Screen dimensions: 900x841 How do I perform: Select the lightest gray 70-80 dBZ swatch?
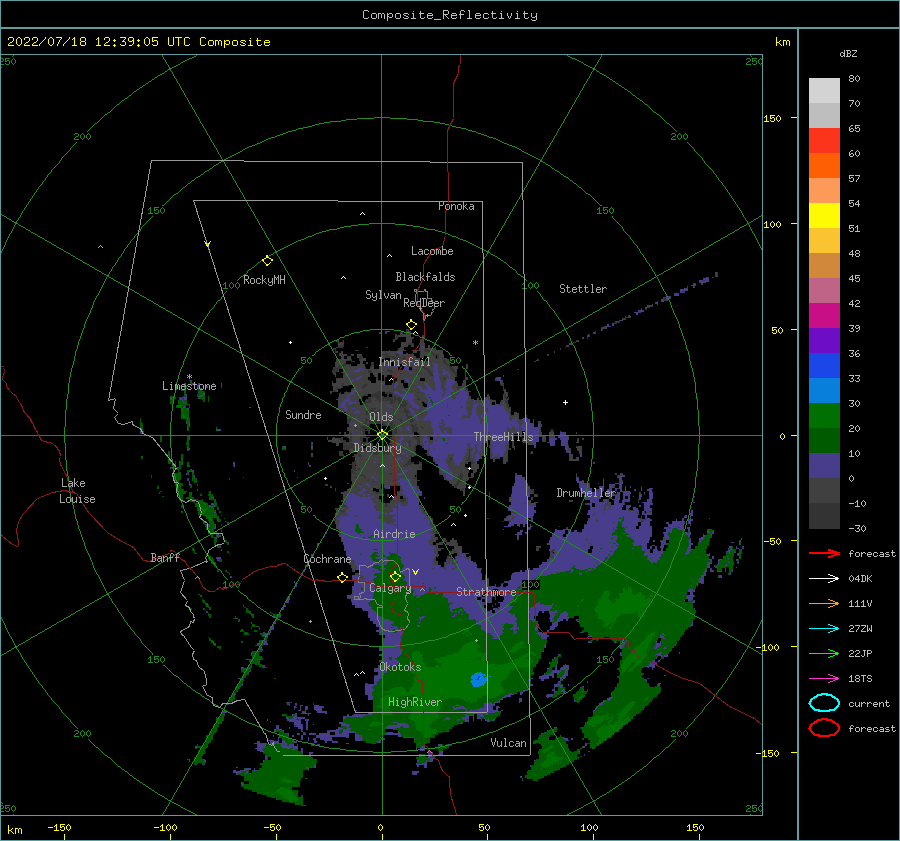tap(824, 91)
